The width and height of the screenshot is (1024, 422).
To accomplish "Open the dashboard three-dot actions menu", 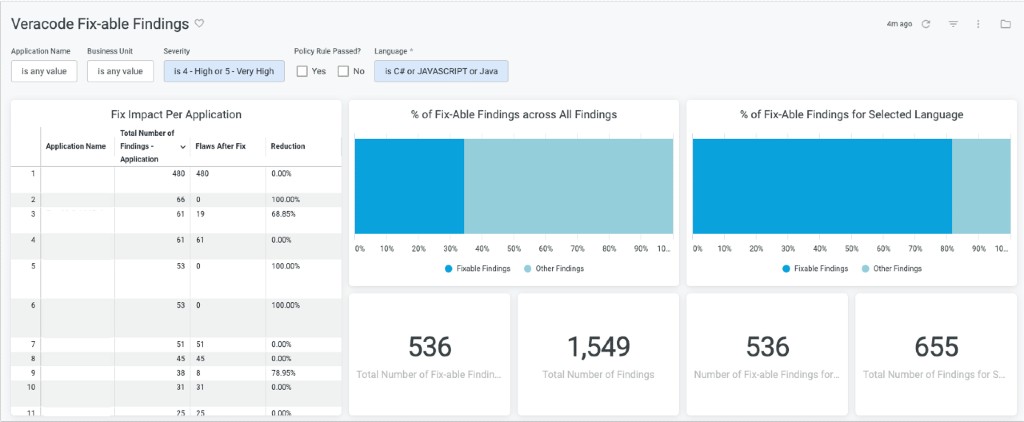I will click(x=978, y=24).
